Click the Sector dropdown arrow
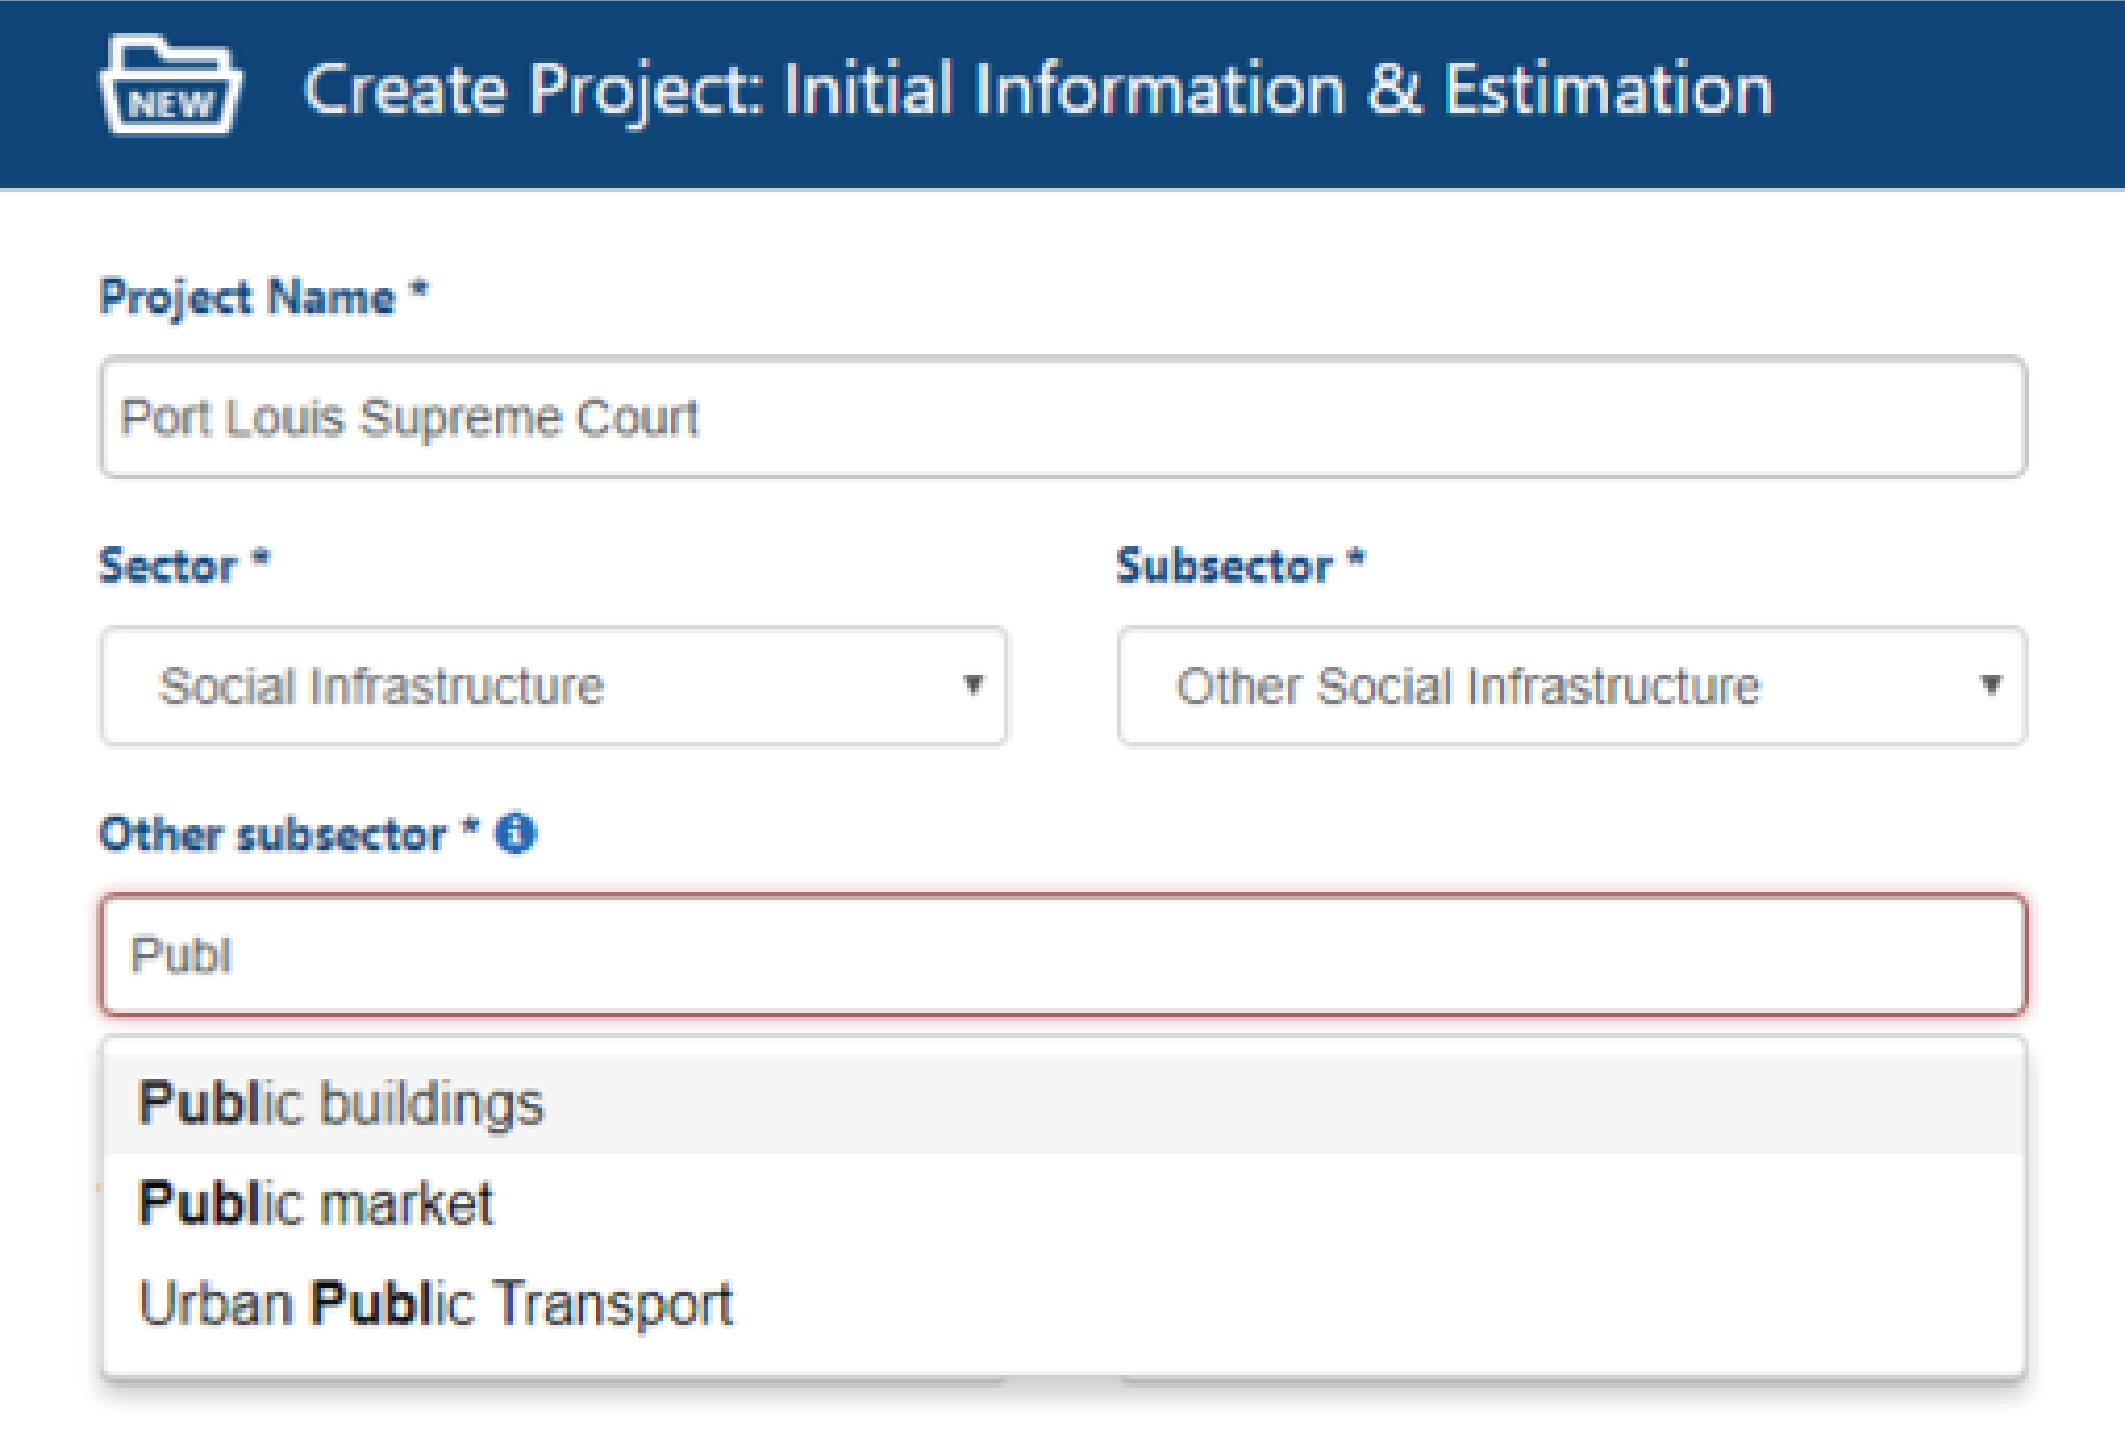The width and height of the screenshot is (2125, 1442). coord(972,685)
